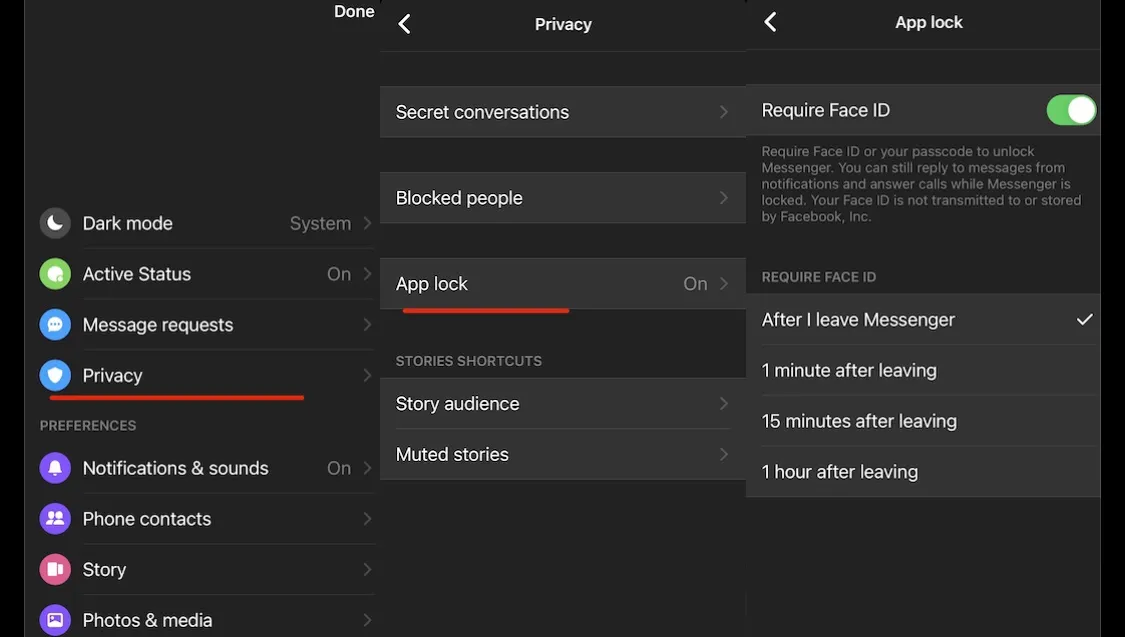This screenshot has width=1125, height=637.
Task: Open Notifications & sounds settings
Action: click(207, 468)
